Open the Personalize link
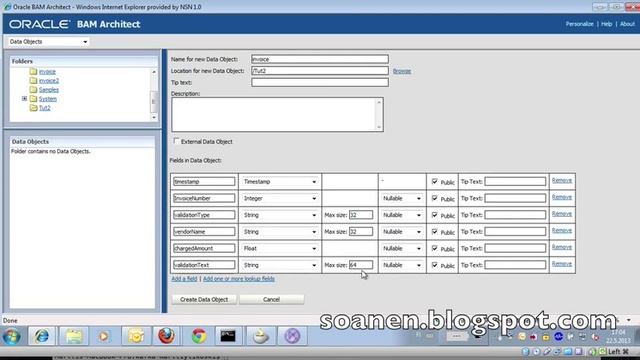 (579, 24)
